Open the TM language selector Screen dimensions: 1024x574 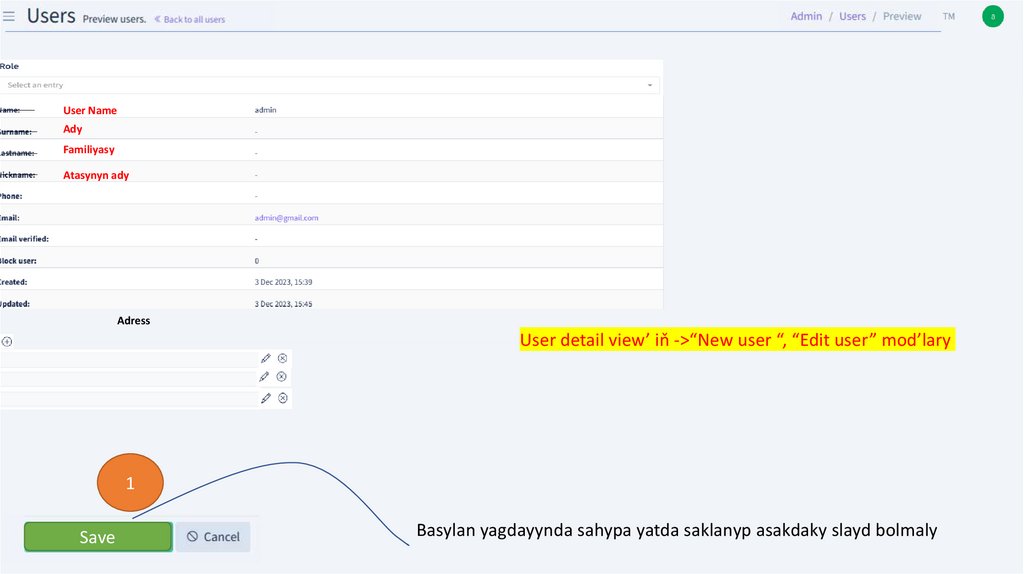tap(948, 16)
